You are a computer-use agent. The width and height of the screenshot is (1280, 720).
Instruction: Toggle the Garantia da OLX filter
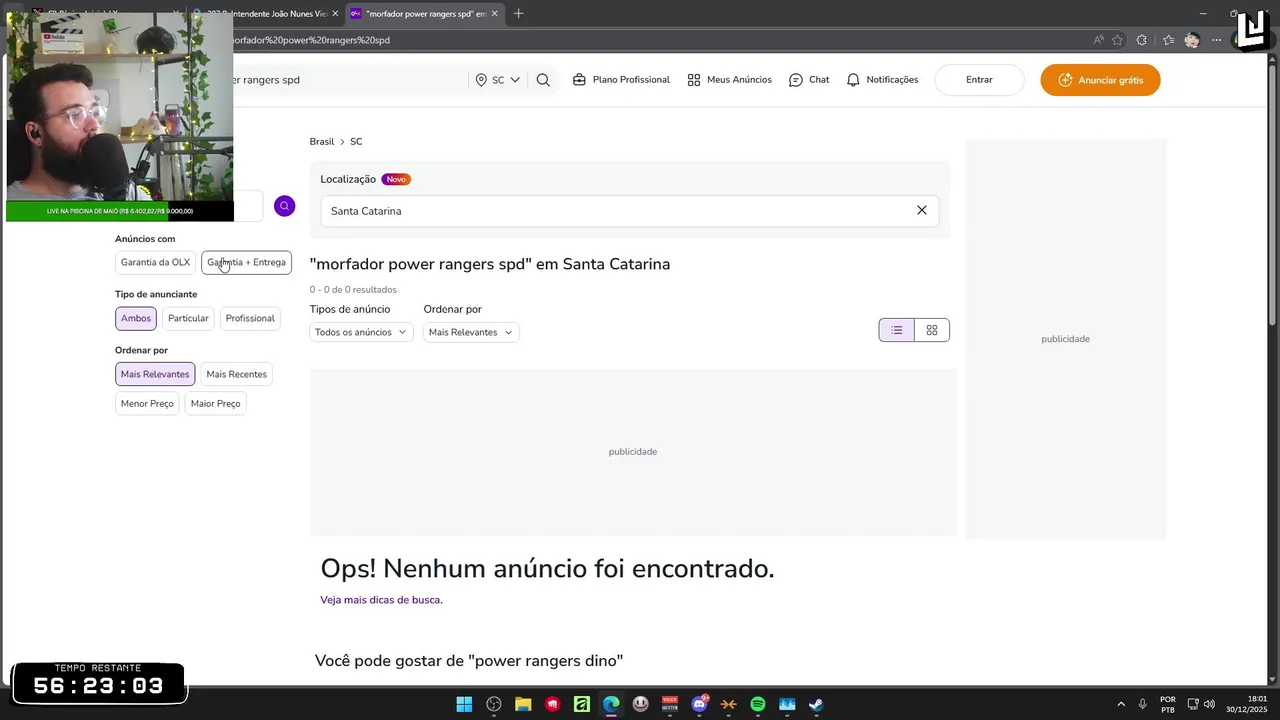click(x=155, y=262)
